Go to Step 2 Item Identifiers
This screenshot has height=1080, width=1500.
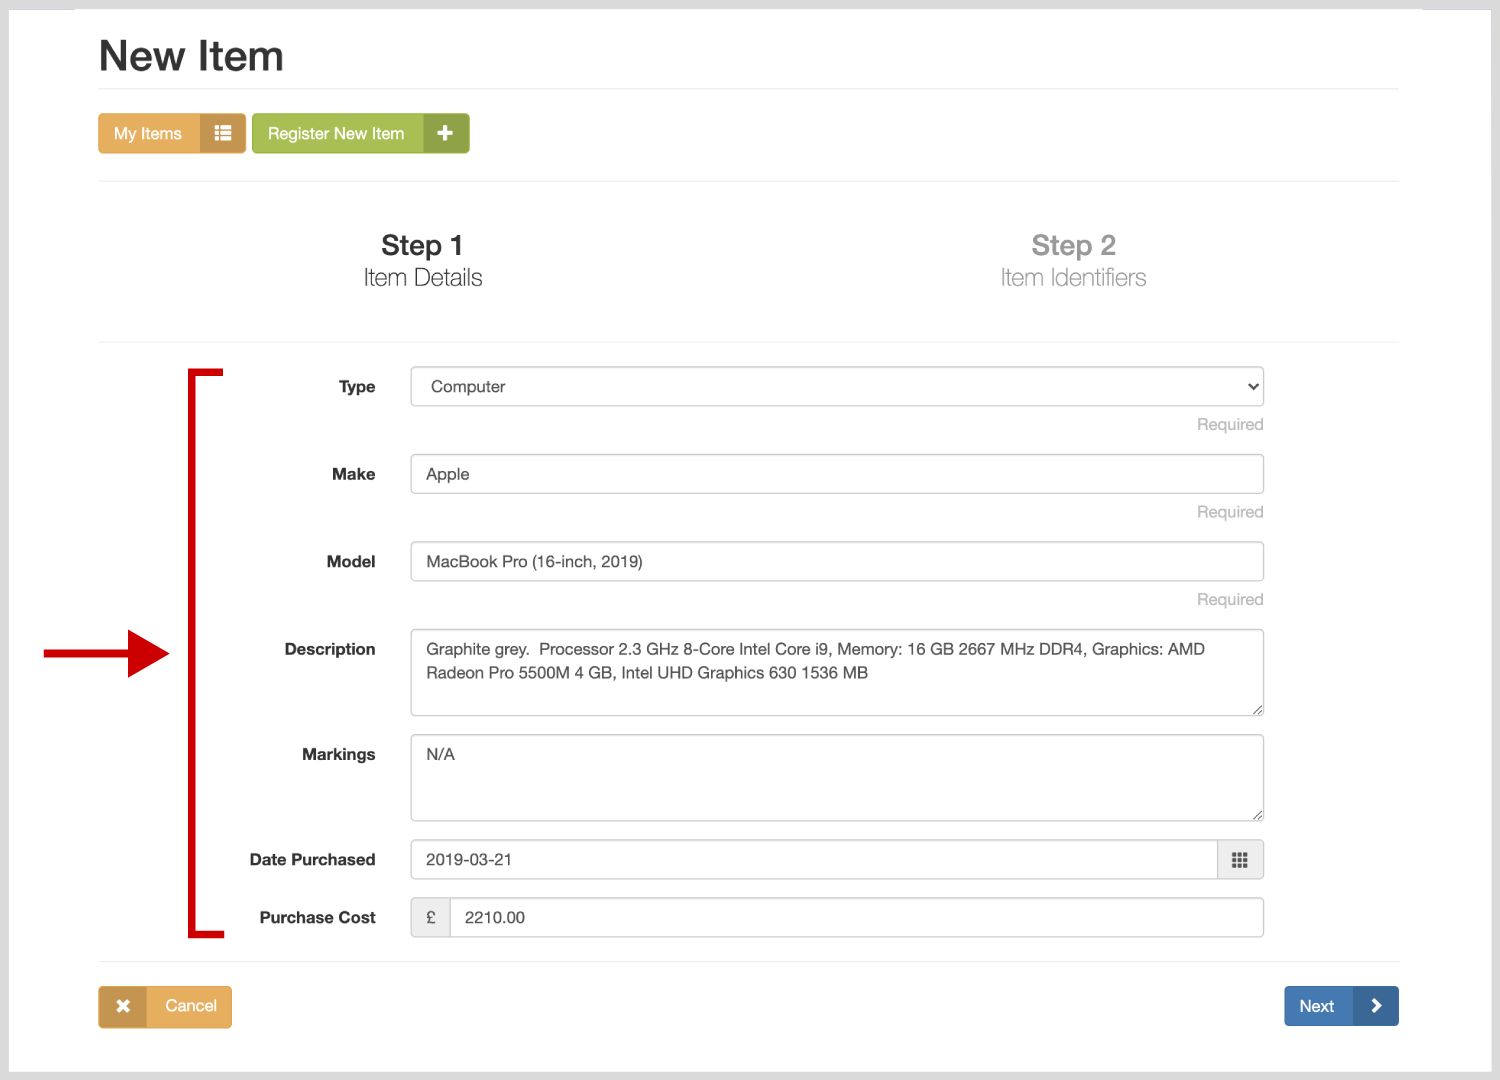click(x=1073, y=260)
